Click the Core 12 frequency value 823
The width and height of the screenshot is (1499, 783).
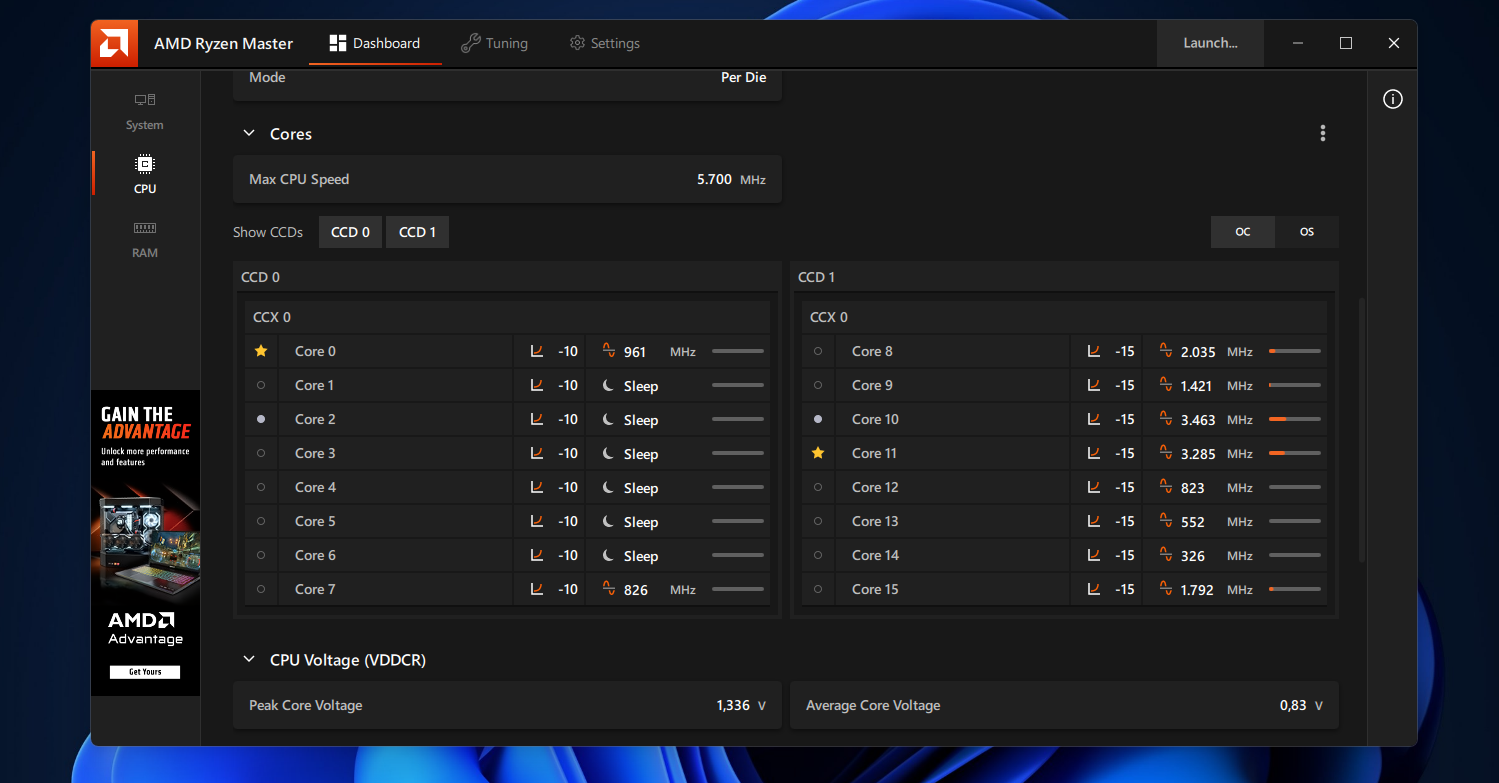(1193, 488)
